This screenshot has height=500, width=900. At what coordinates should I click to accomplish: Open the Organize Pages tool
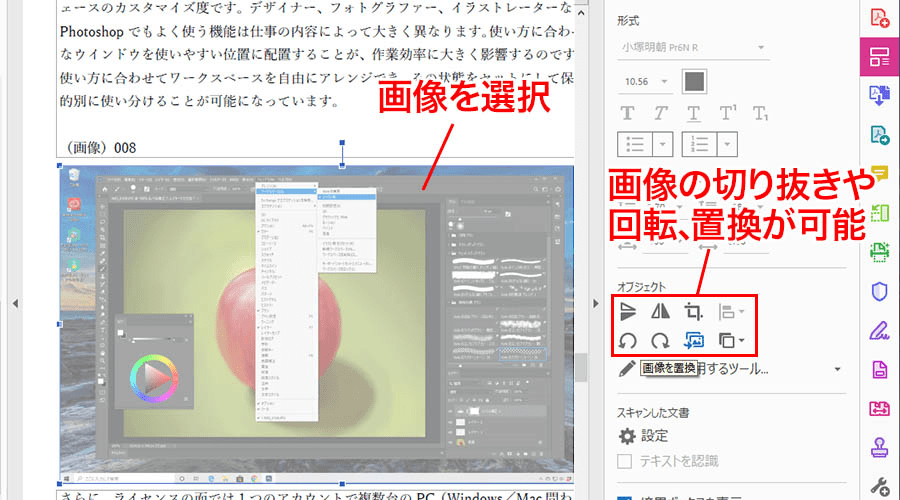(x=879, y=213)
